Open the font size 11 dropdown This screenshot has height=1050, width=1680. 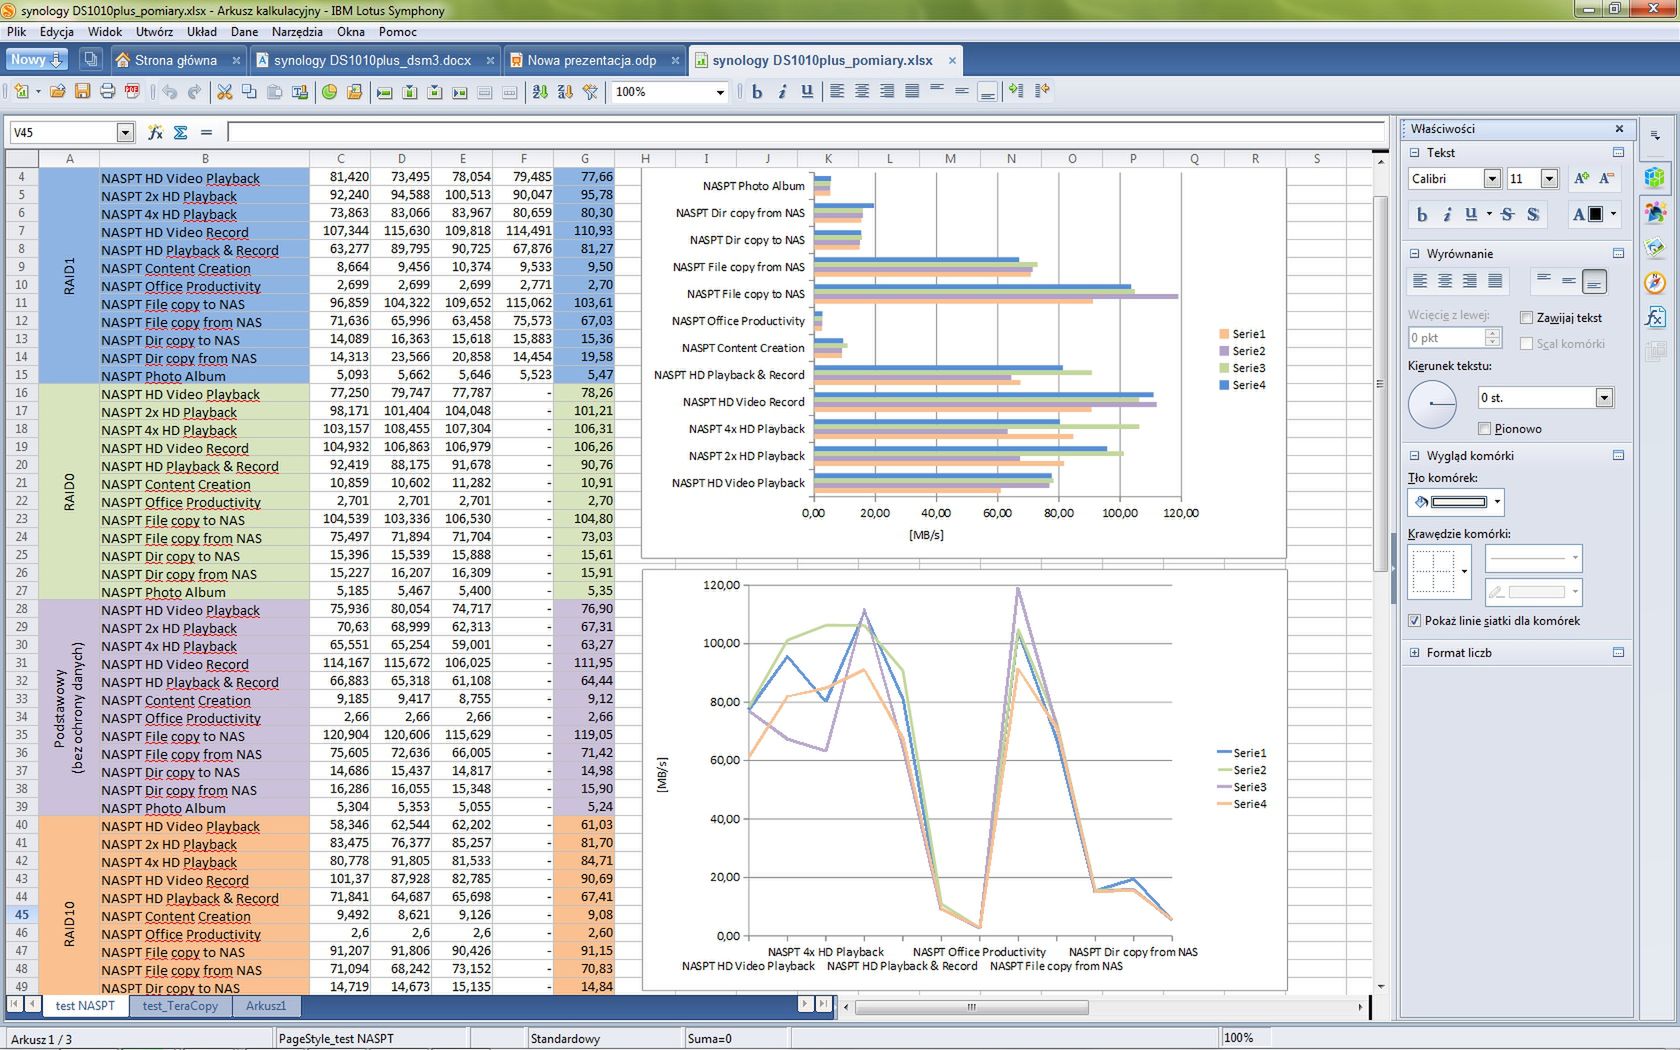click(1549, 179)
